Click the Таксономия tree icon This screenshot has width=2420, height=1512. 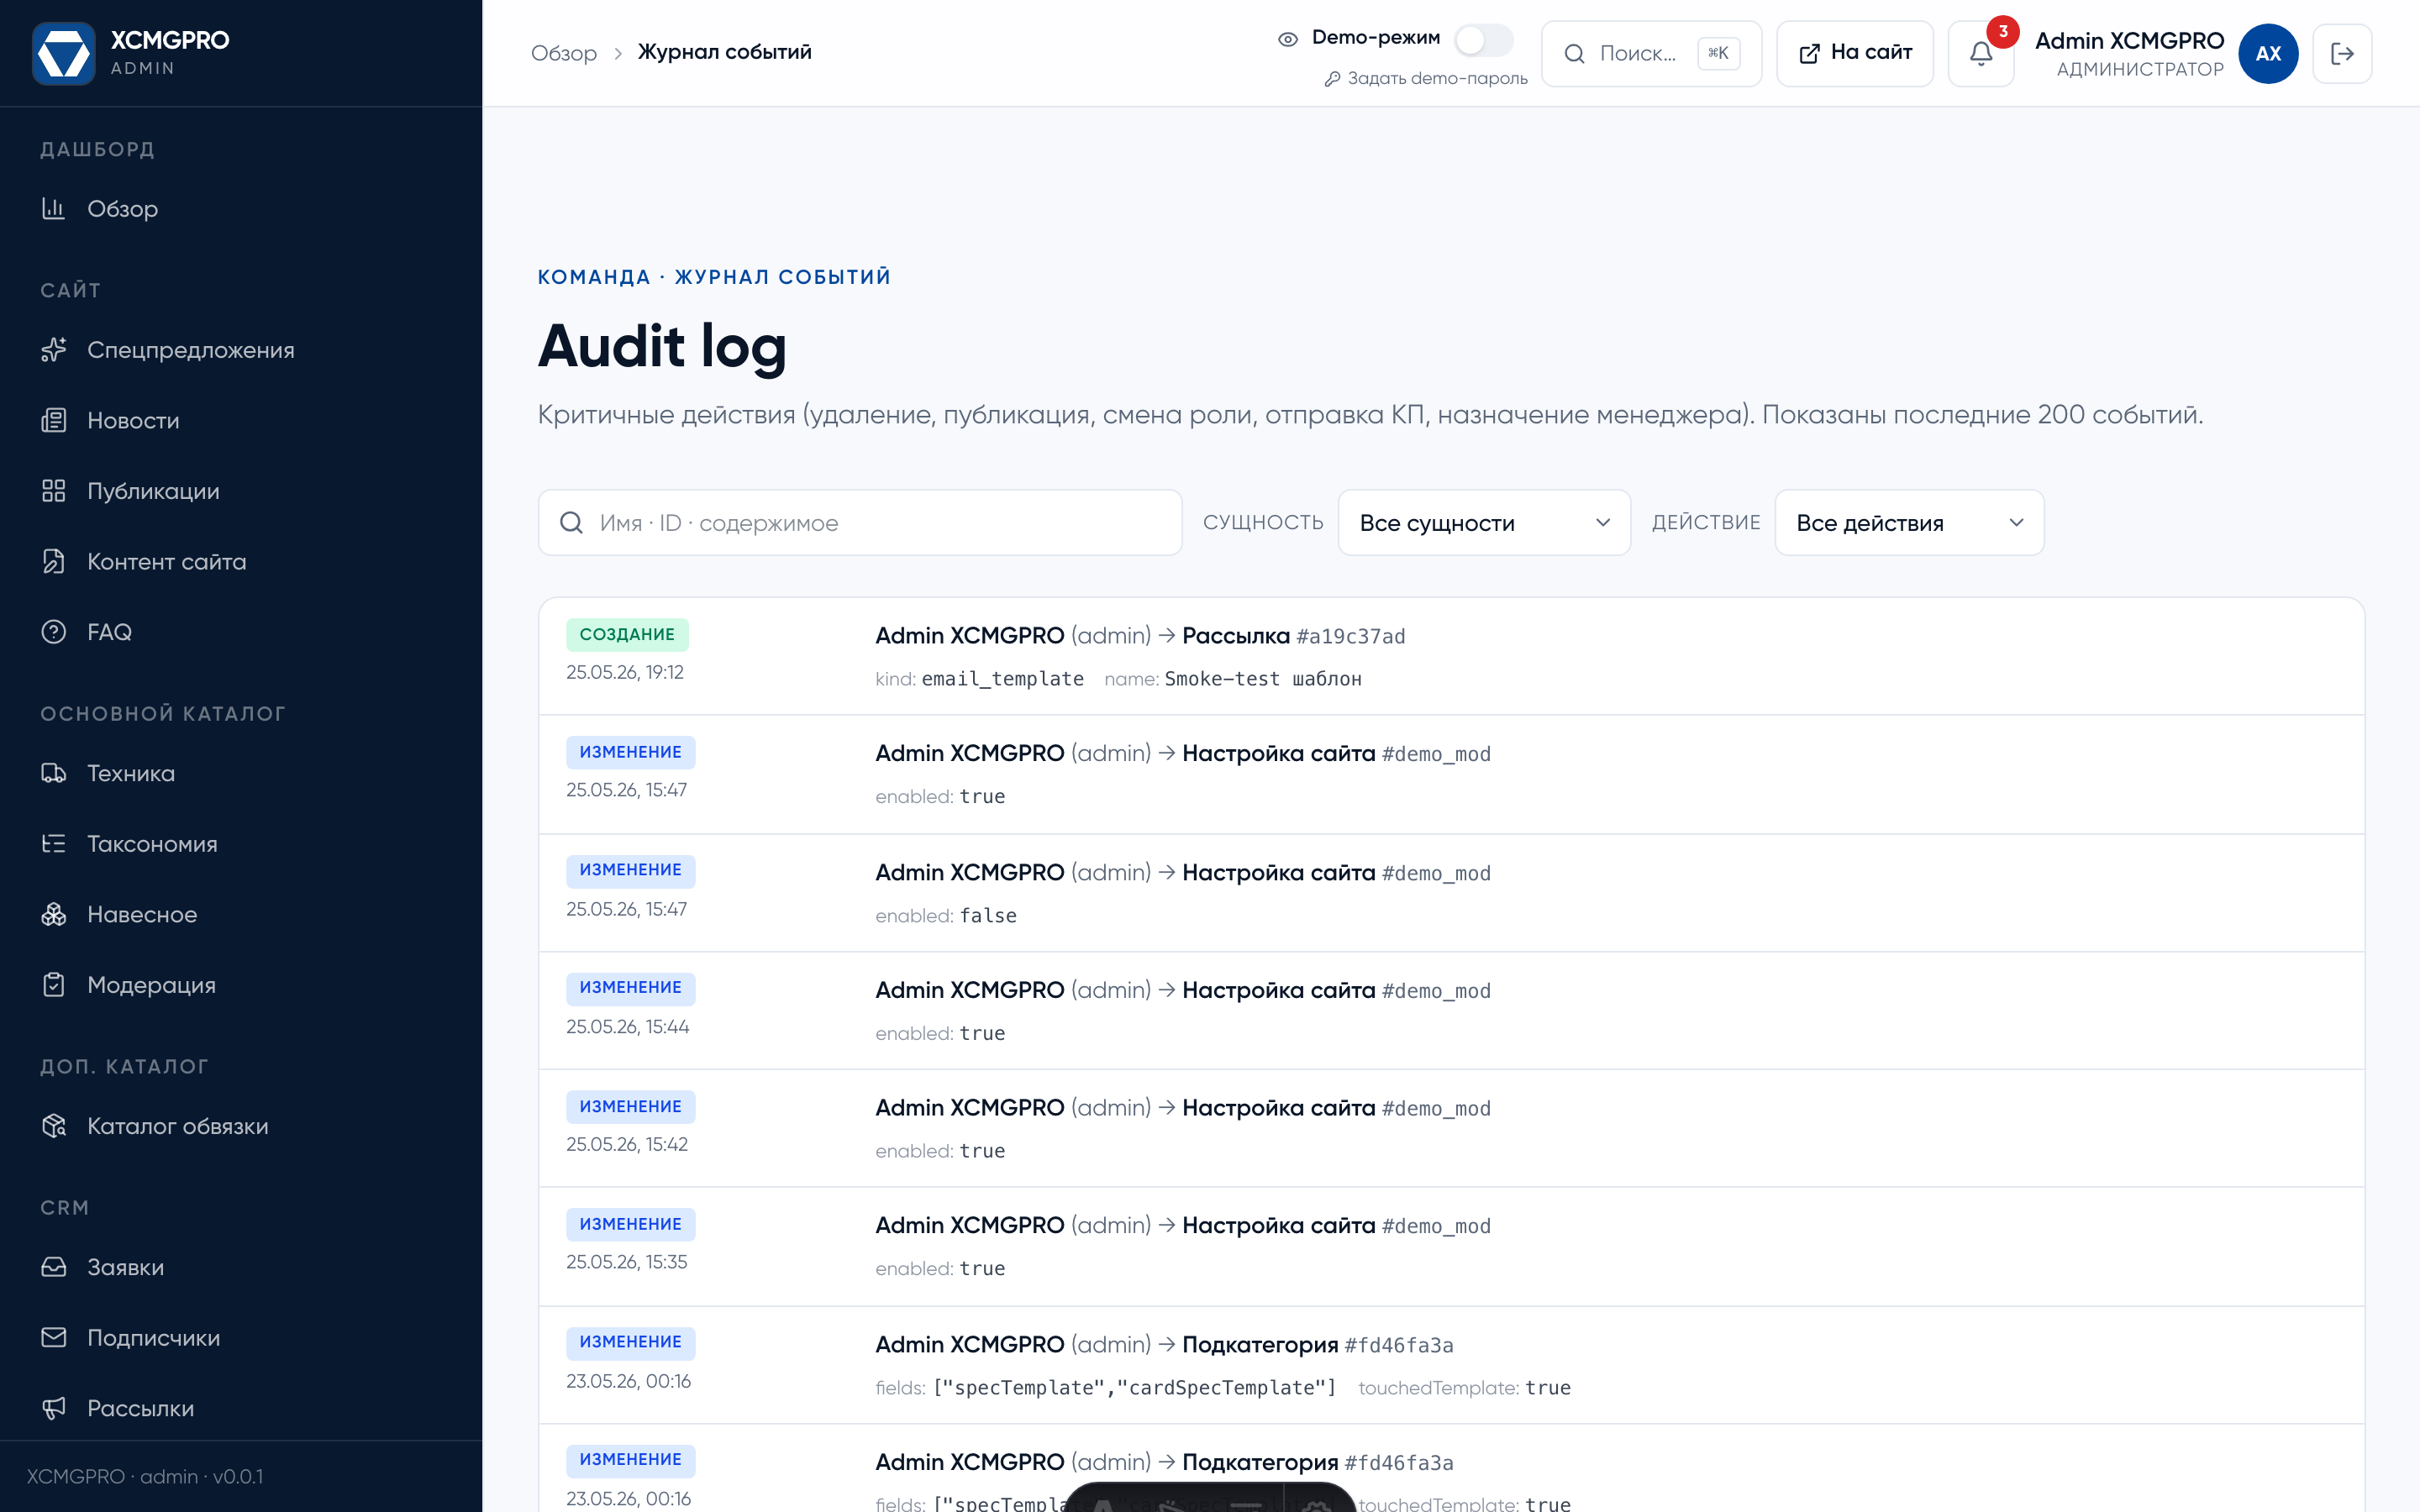click(x=54, y=844)
